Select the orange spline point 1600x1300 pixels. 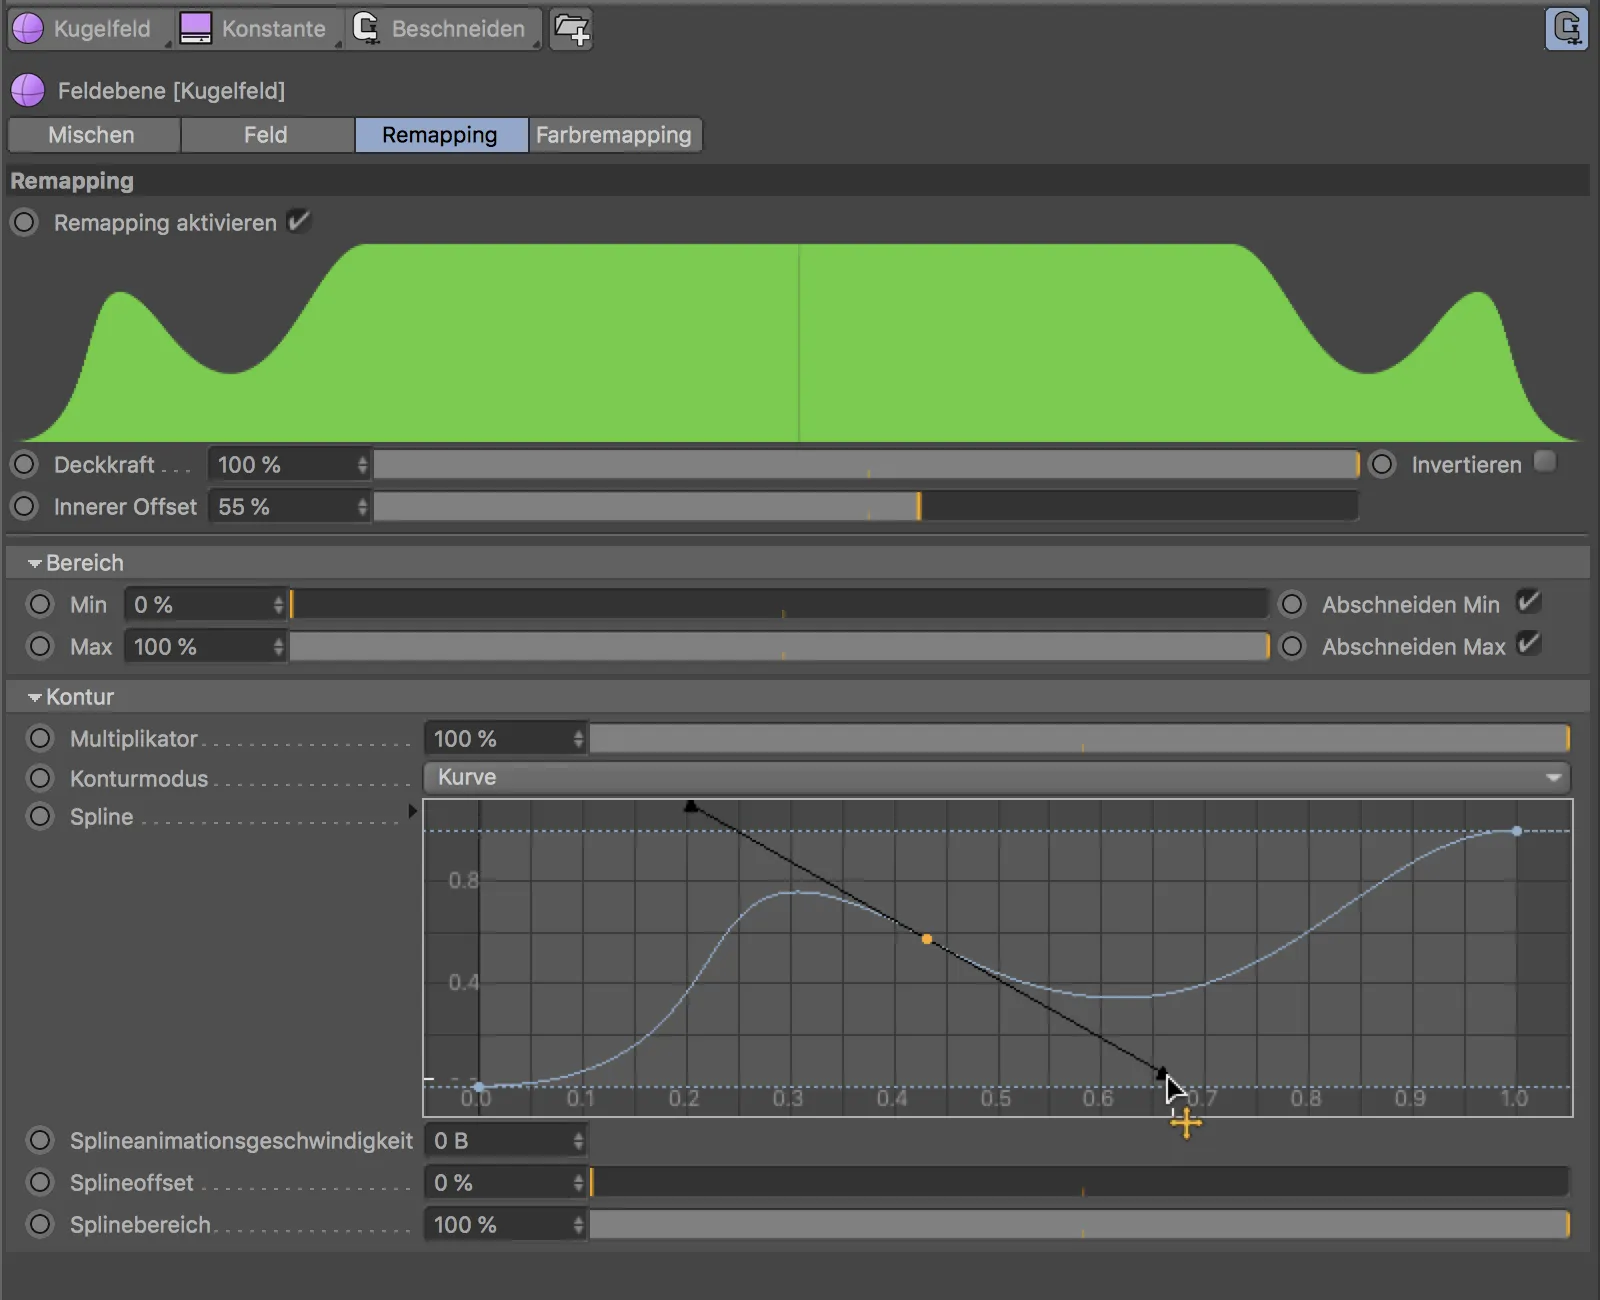pos(927,939)
